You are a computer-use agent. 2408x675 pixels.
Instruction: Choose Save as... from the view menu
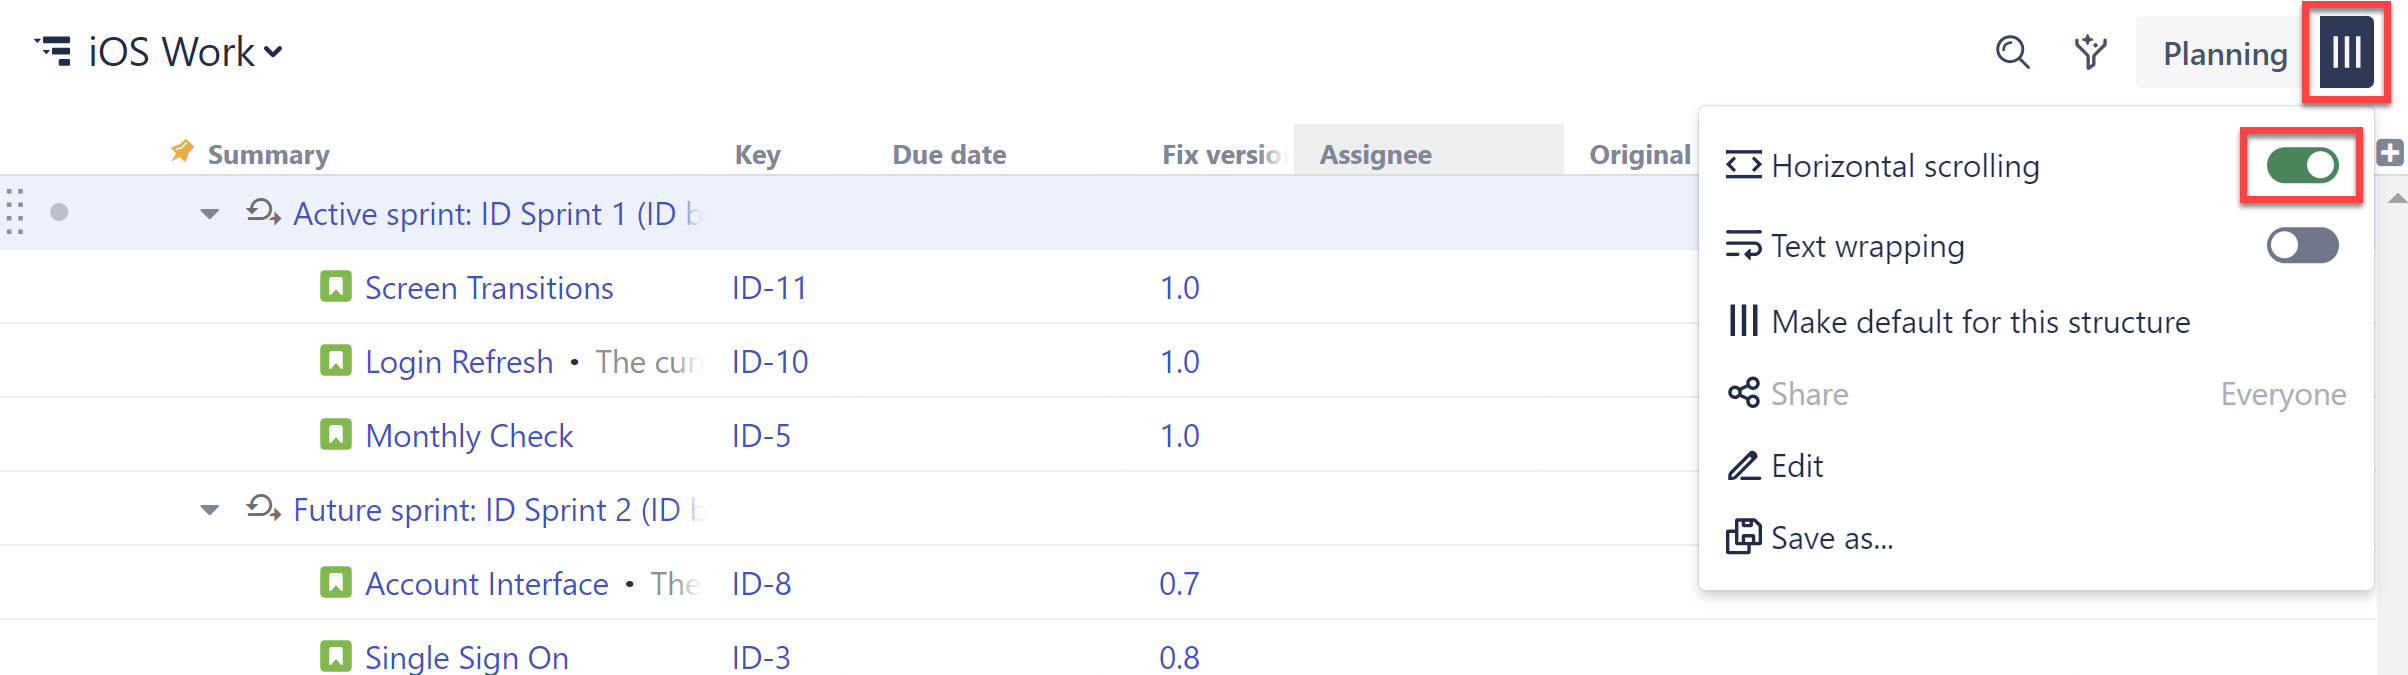1831,538
